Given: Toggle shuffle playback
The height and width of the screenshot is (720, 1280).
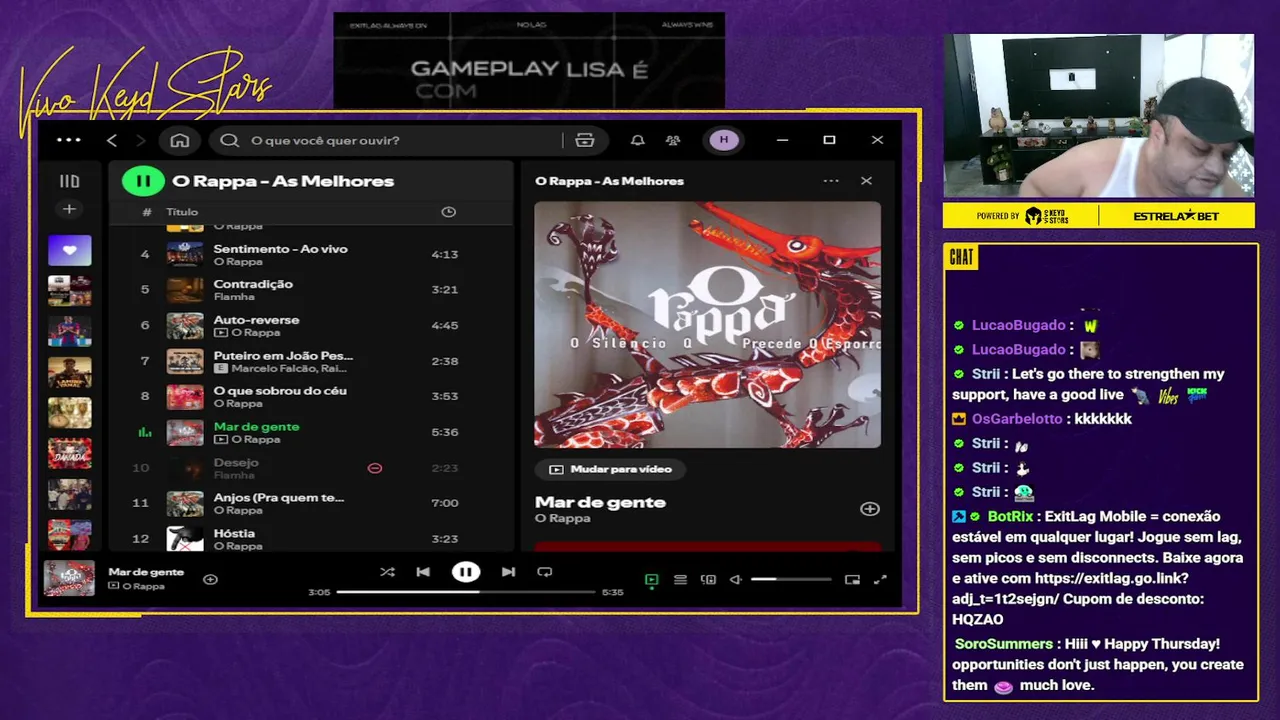Looking at the screenshot, I should point(387,572).
